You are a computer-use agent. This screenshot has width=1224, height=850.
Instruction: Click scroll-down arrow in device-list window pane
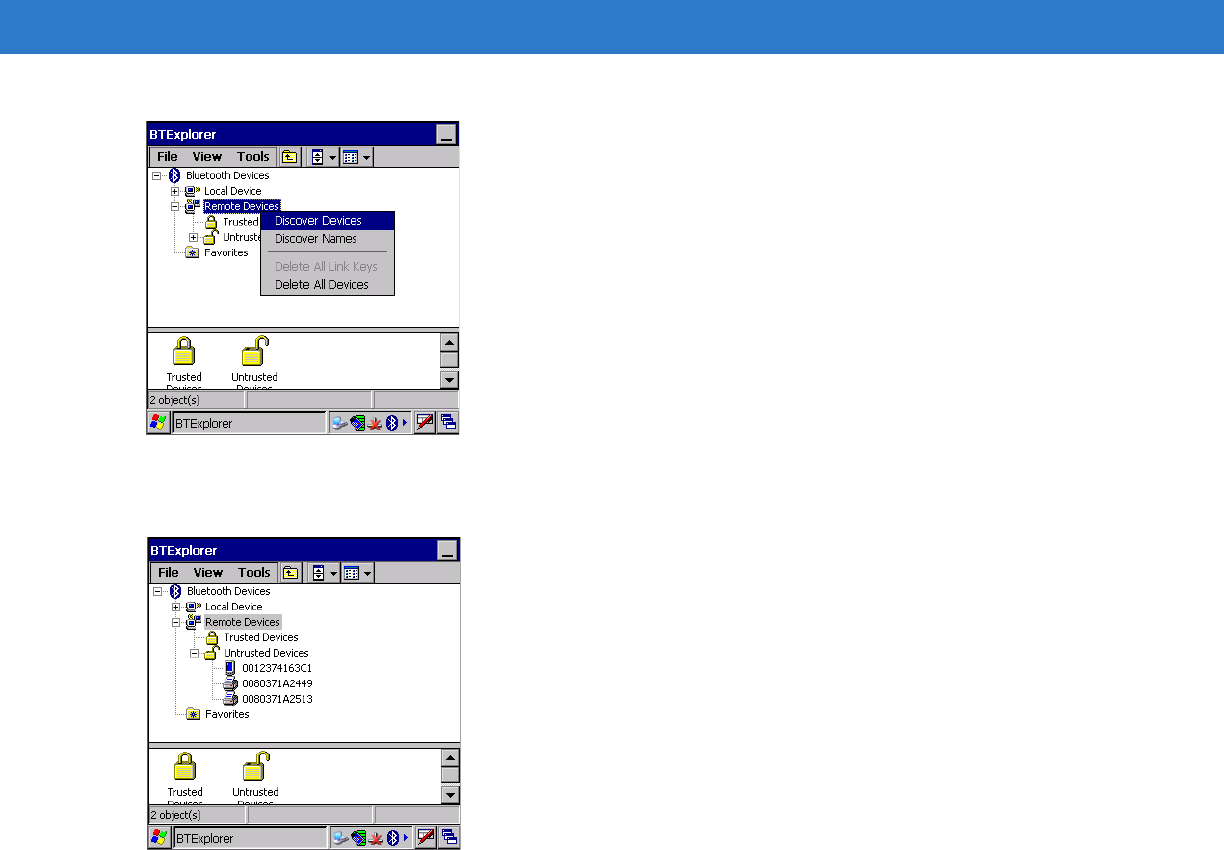[x=451, y=795]
